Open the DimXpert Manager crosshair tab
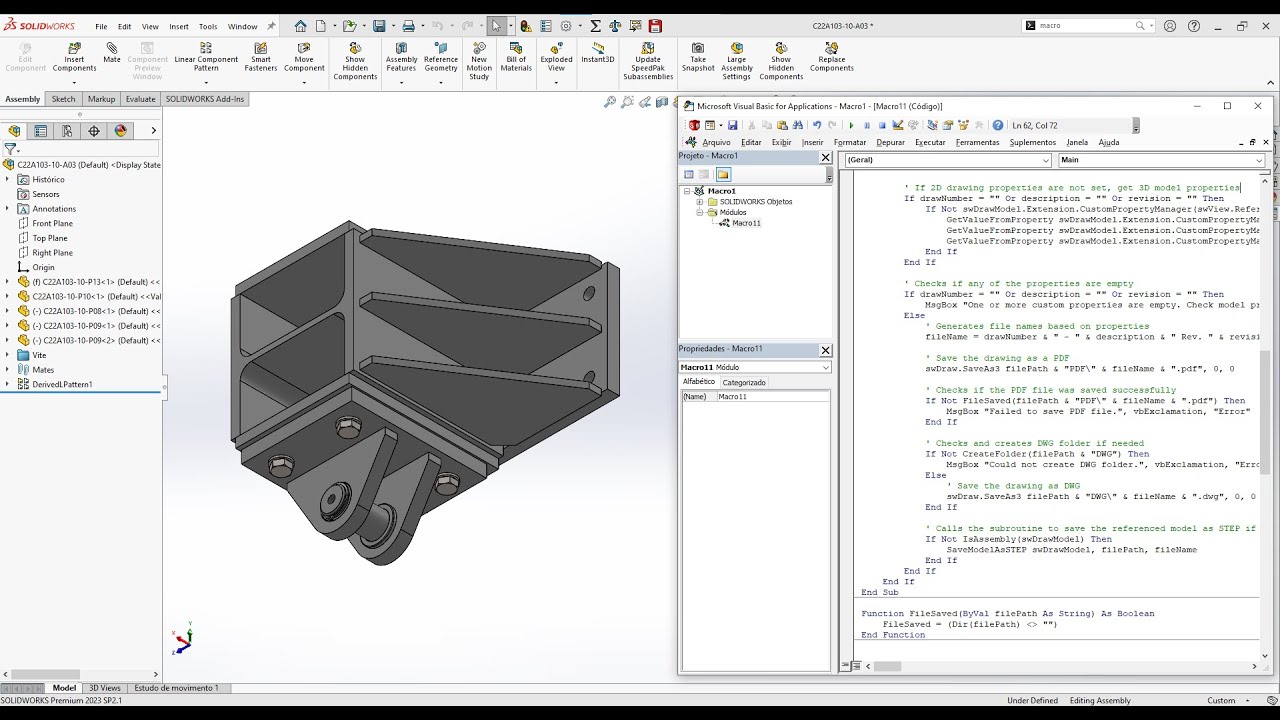This screenshot has height=720, width=1280. point(94,131)
